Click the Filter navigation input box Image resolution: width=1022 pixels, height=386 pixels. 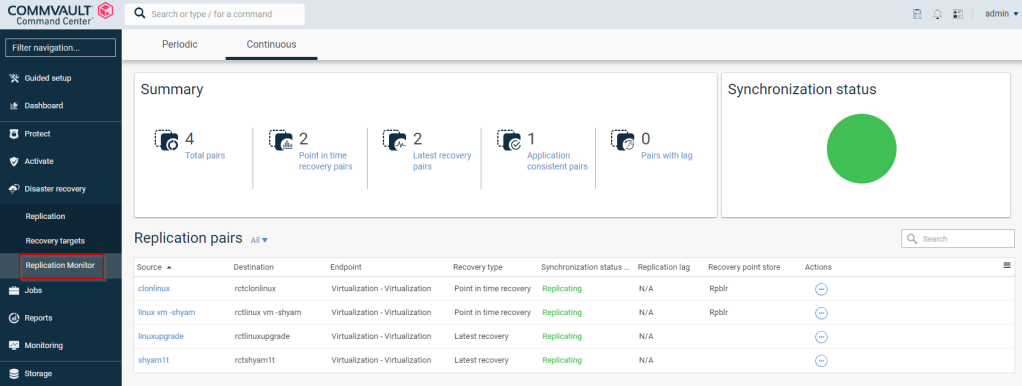click(61, 48)
